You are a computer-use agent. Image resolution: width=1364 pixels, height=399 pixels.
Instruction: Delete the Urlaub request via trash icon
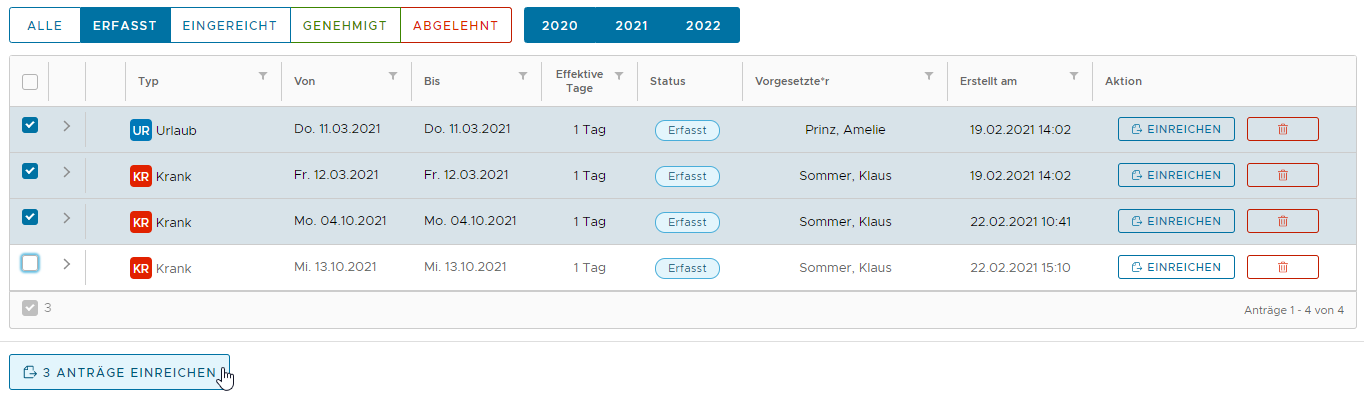coord(1283,129)
